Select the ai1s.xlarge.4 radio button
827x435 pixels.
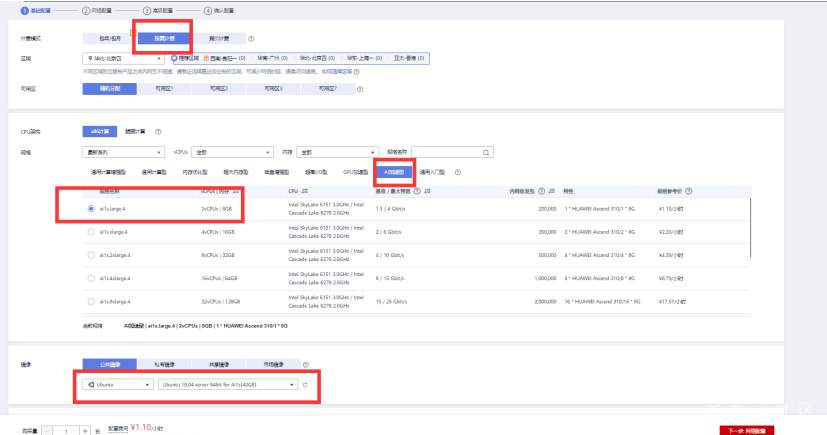tap(91, 232)
